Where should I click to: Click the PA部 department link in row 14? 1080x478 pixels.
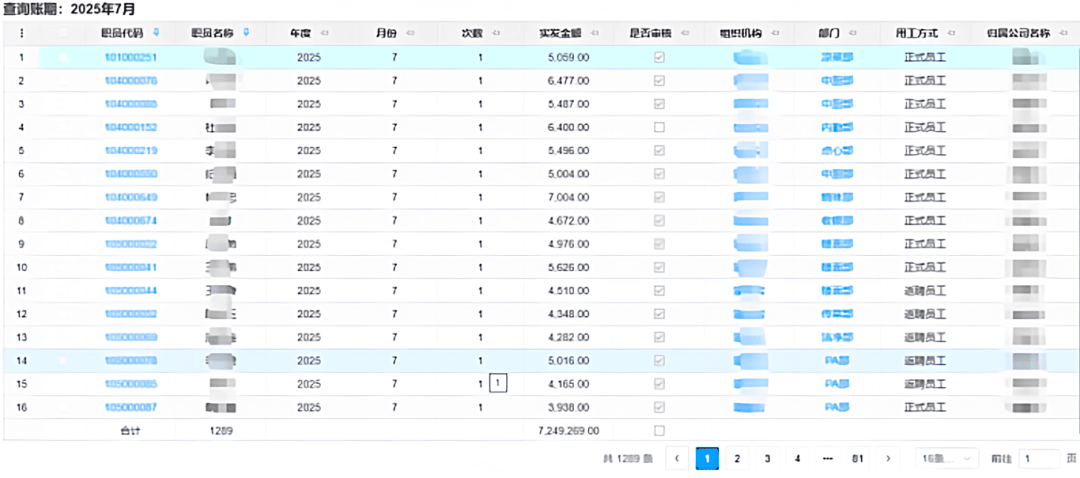[837, 360]
